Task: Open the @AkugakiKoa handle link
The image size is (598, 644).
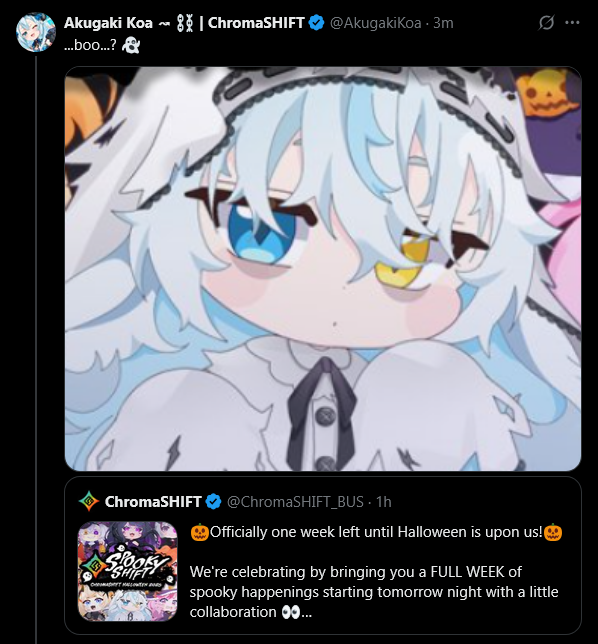Action: (375, 23)
